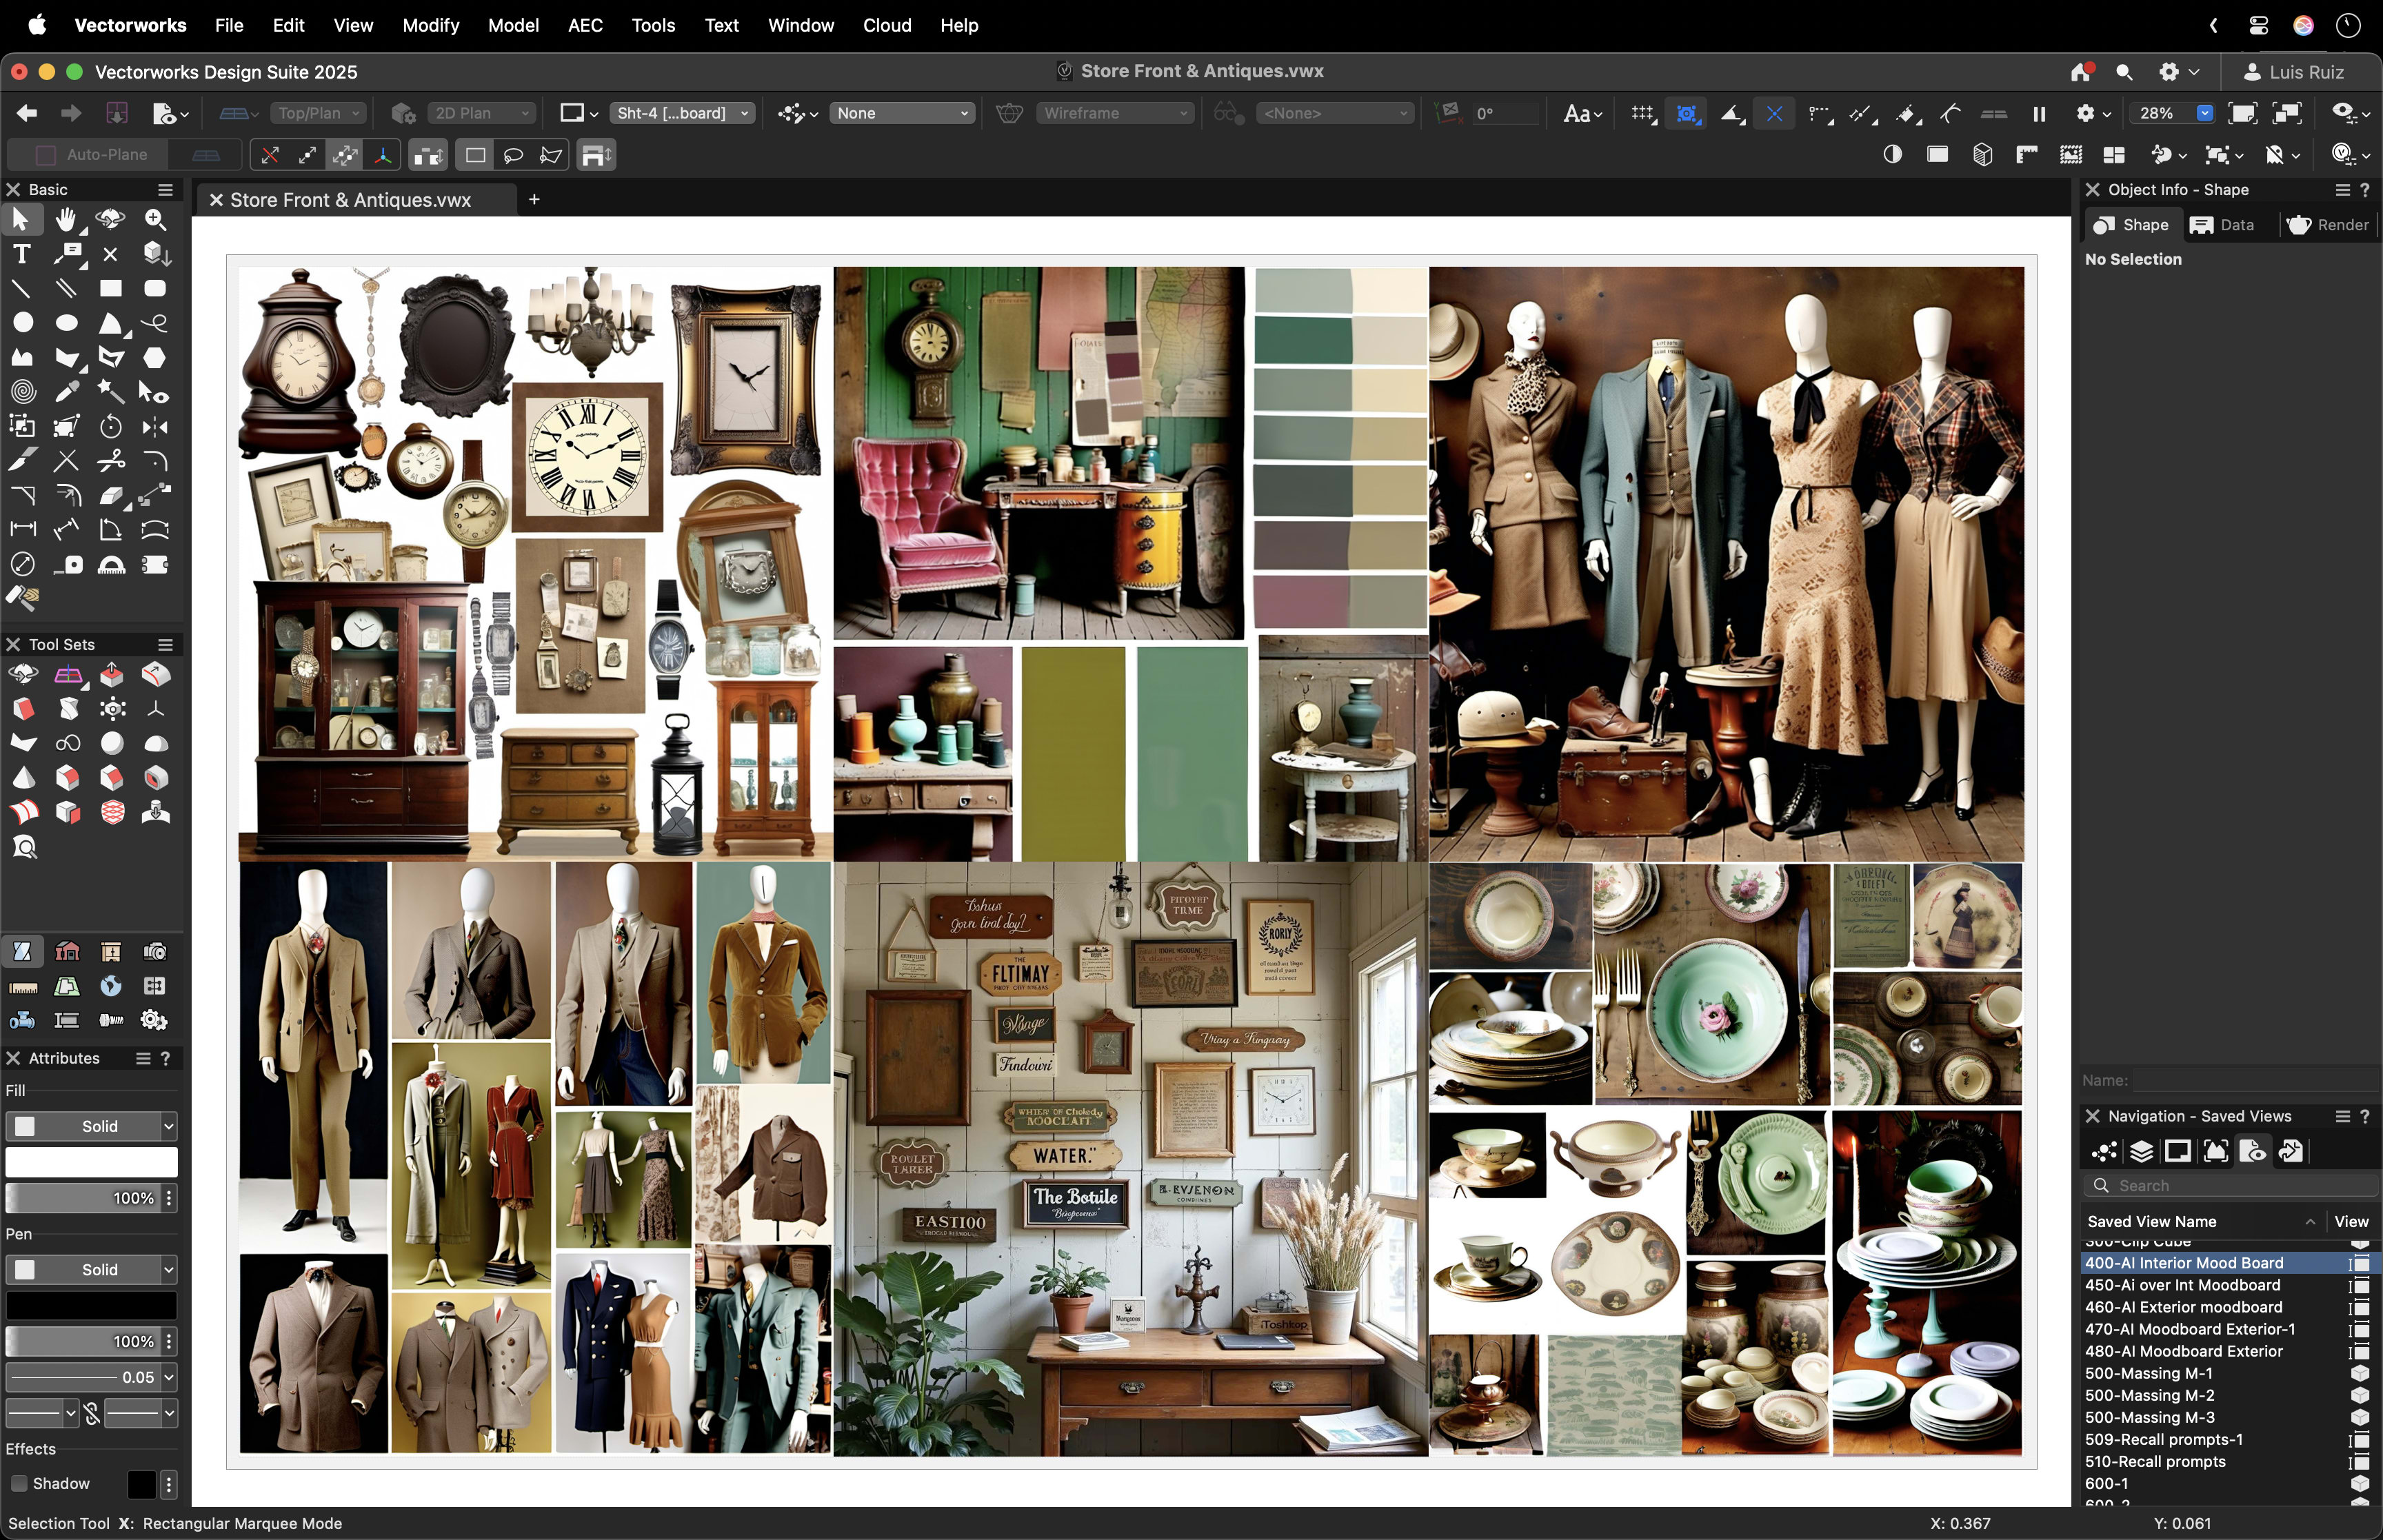The height and width of the screenshot is (1540, 2383).
Task: Toggle the pause snapping button
Action: 2039,113
